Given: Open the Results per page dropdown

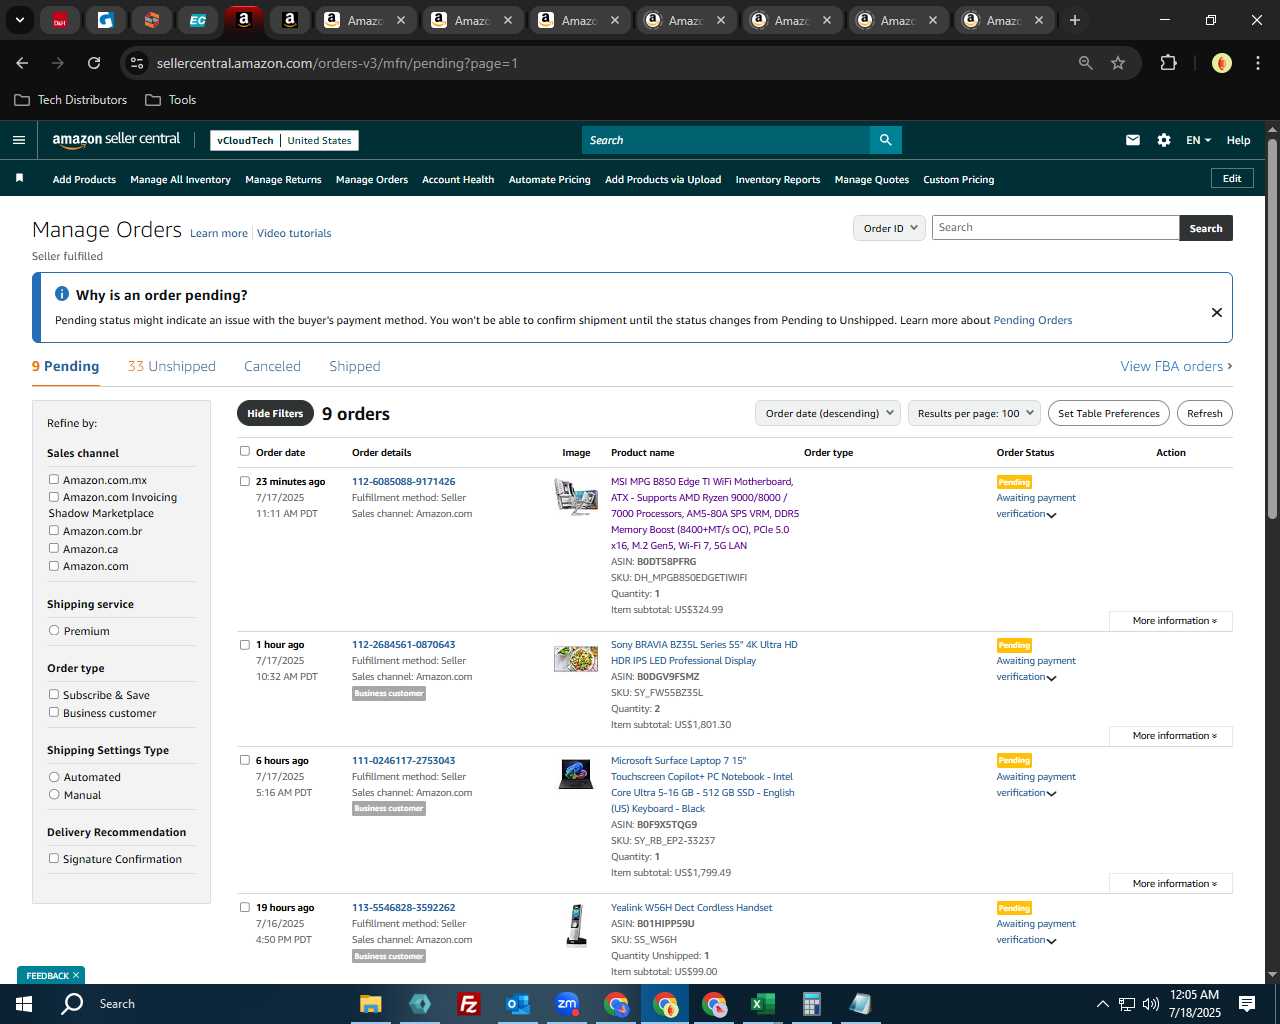Looking at the screenshot, I should [974, 413].
